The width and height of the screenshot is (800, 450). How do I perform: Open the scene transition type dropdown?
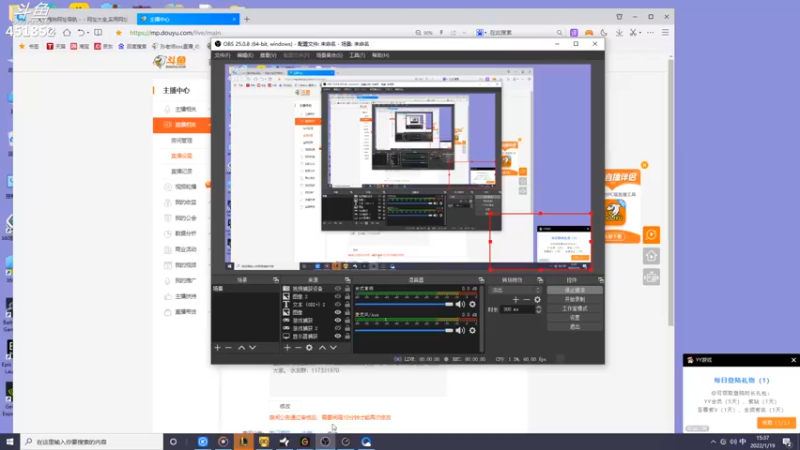coord(514,290)
